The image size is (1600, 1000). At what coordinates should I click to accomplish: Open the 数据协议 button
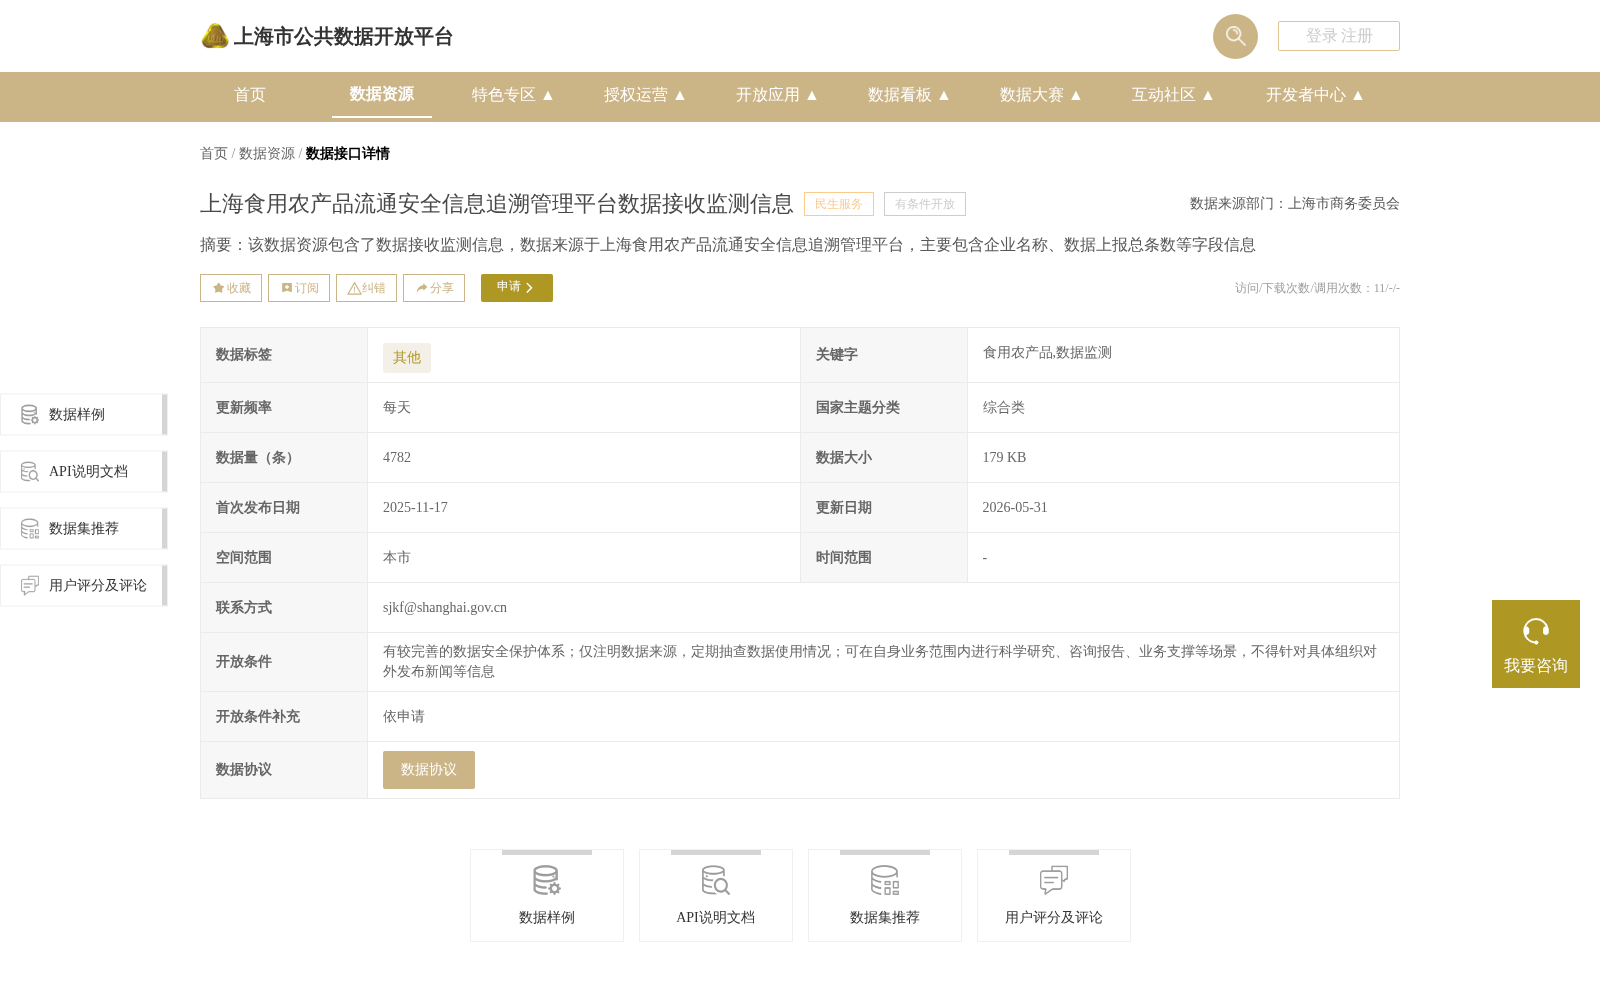point(429,770)
